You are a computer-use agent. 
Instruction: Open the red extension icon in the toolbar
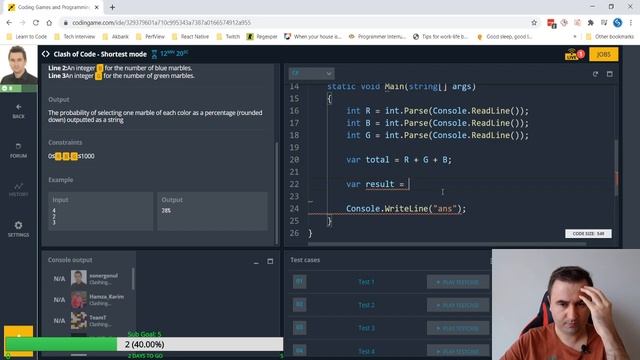tap(551, 23)
